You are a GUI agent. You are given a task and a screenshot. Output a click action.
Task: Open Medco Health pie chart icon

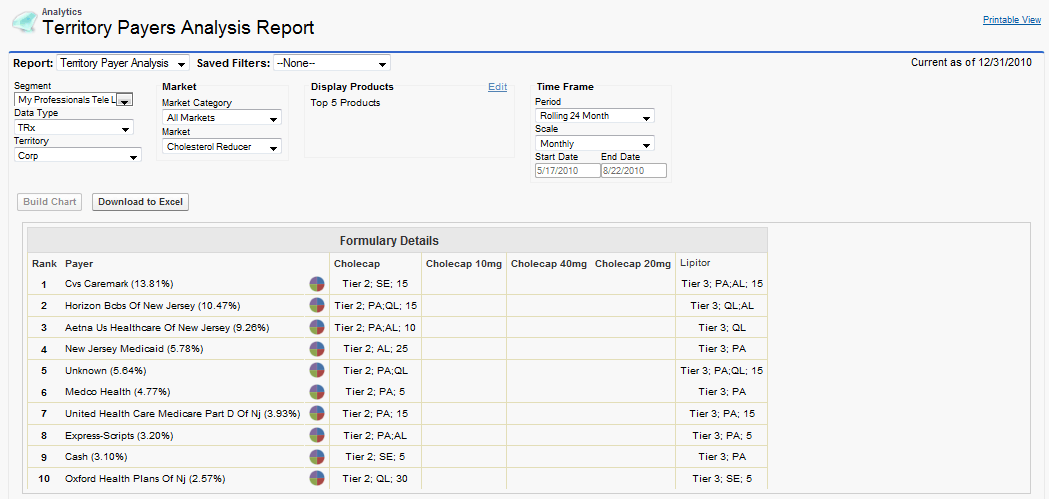coord(317,392)
